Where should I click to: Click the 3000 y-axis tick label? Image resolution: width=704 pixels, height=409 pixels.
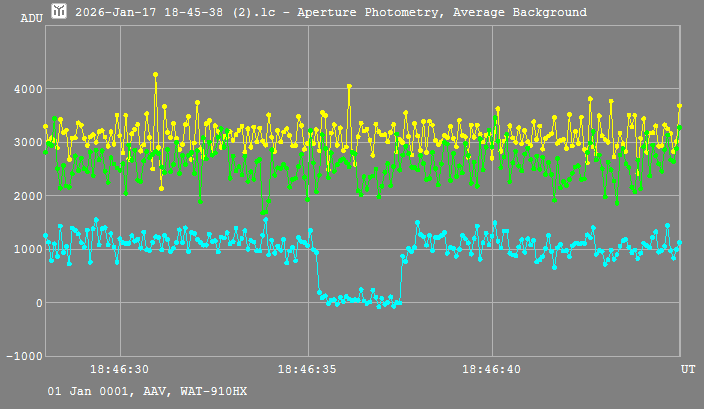(28, 143)
